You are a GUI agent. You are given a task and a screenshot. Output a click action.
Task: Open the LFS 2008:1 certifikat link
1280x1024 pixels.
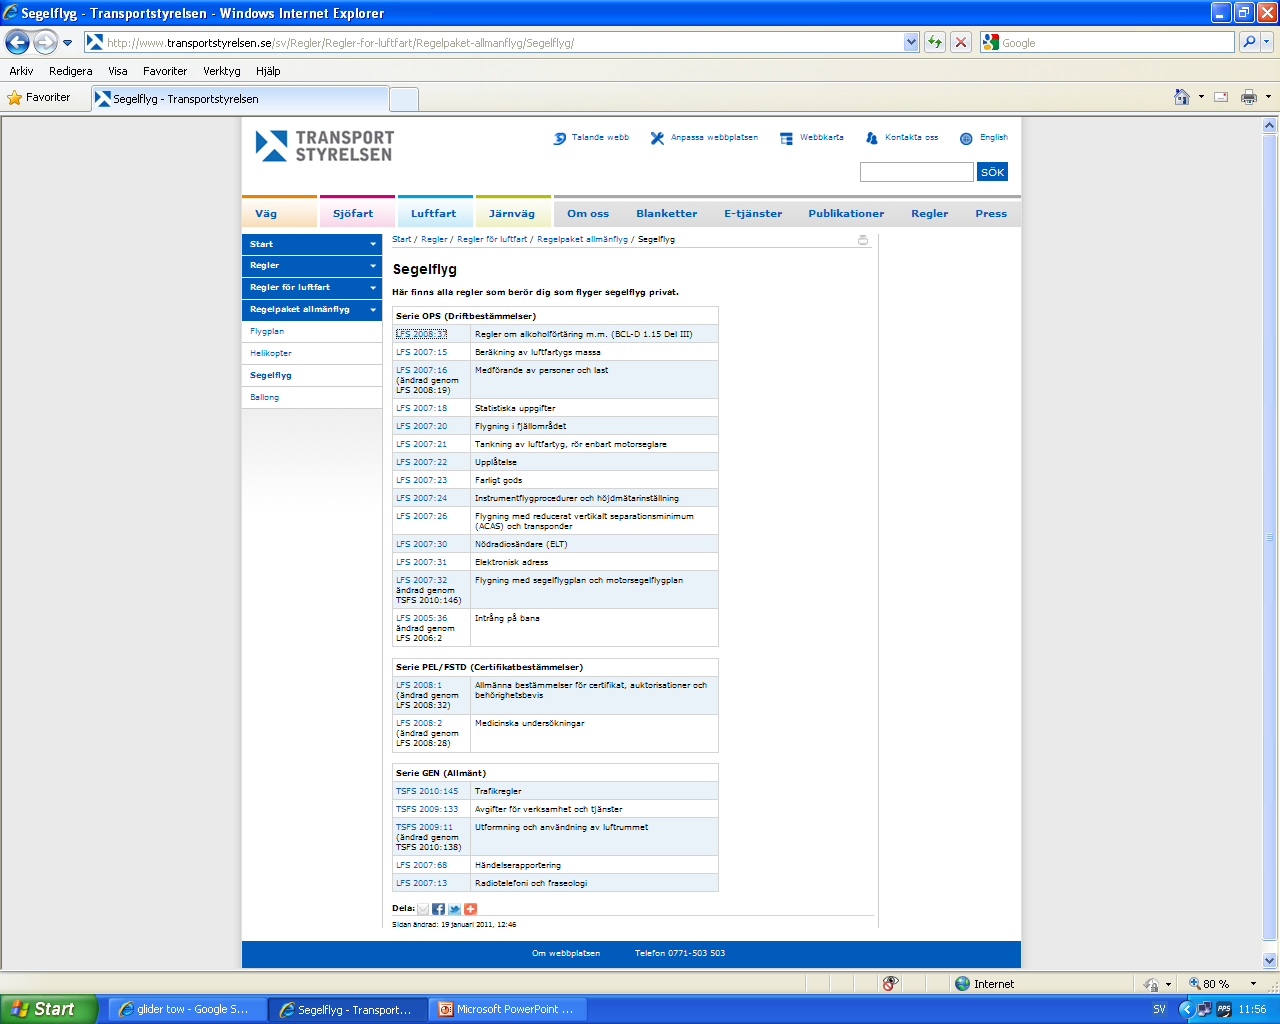point(419,685)
